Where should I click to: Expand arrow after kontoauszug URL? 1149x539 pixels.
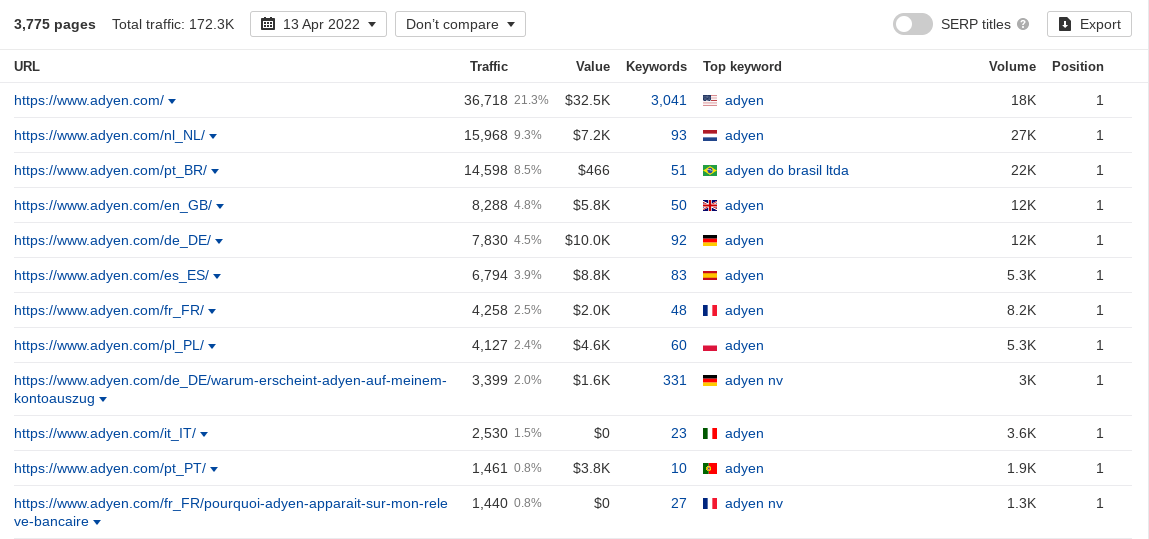click(103, 400)
